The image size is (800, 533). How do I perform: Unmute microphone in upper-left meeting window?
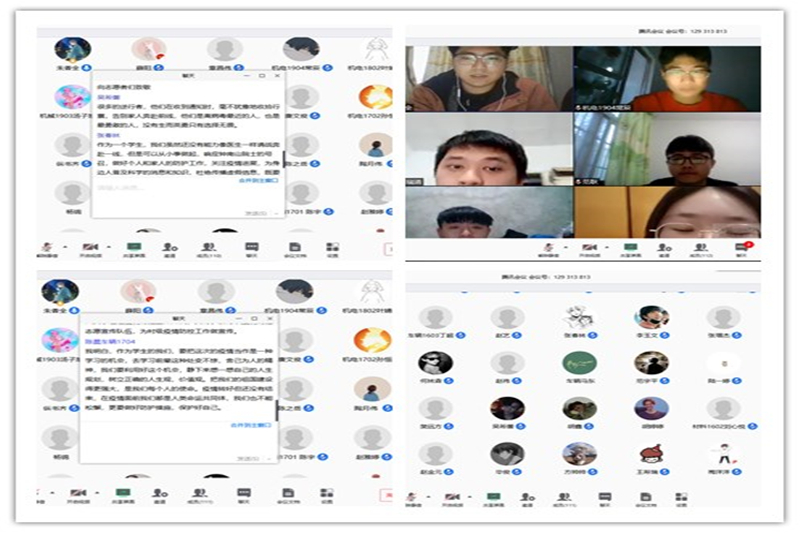47,248
